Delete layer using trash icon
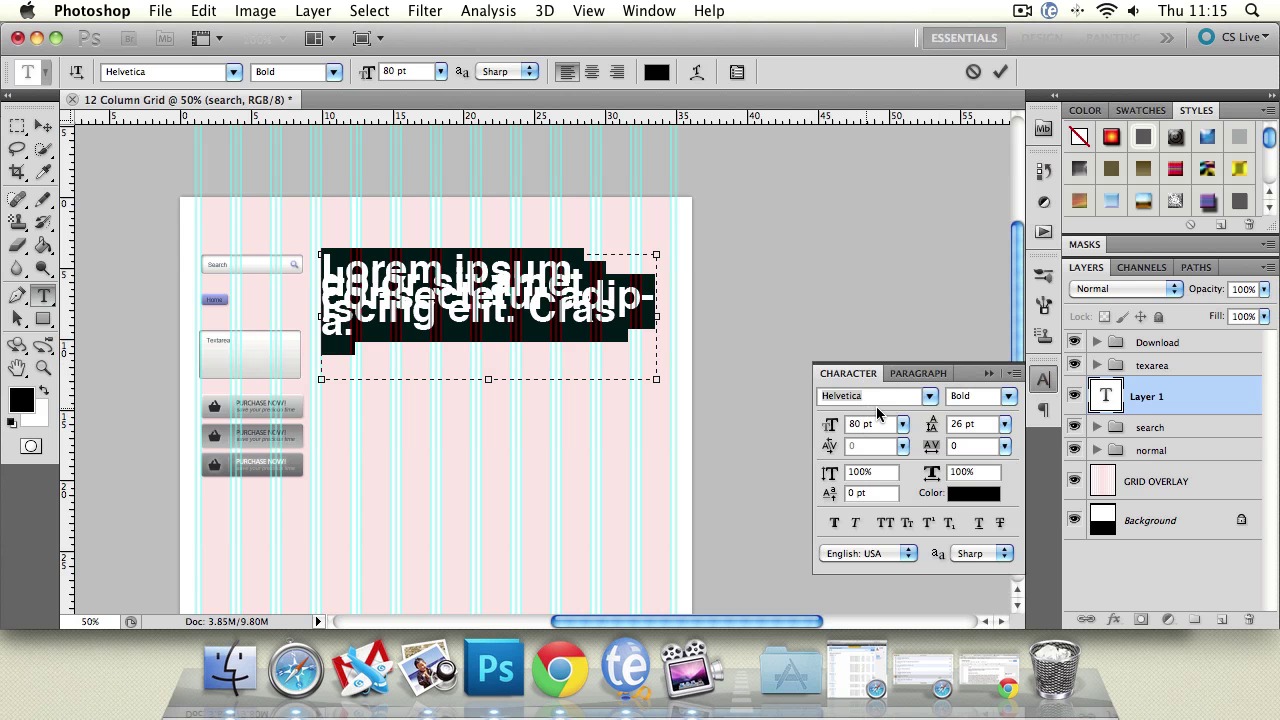The width and height of the screenshot is (1280, 720). click(1249, 620)
